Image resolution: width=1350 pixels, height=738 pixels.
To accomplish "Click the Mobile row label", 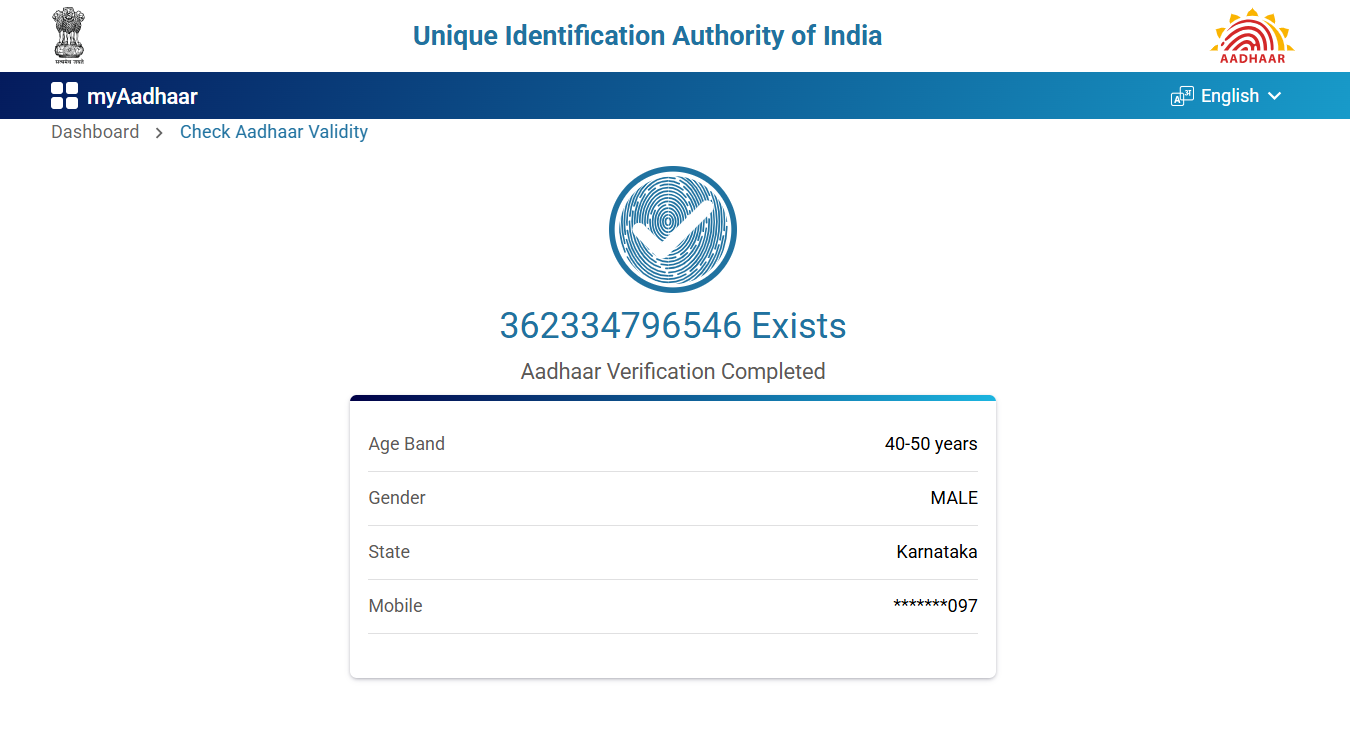I will click(x=396, y=606).
